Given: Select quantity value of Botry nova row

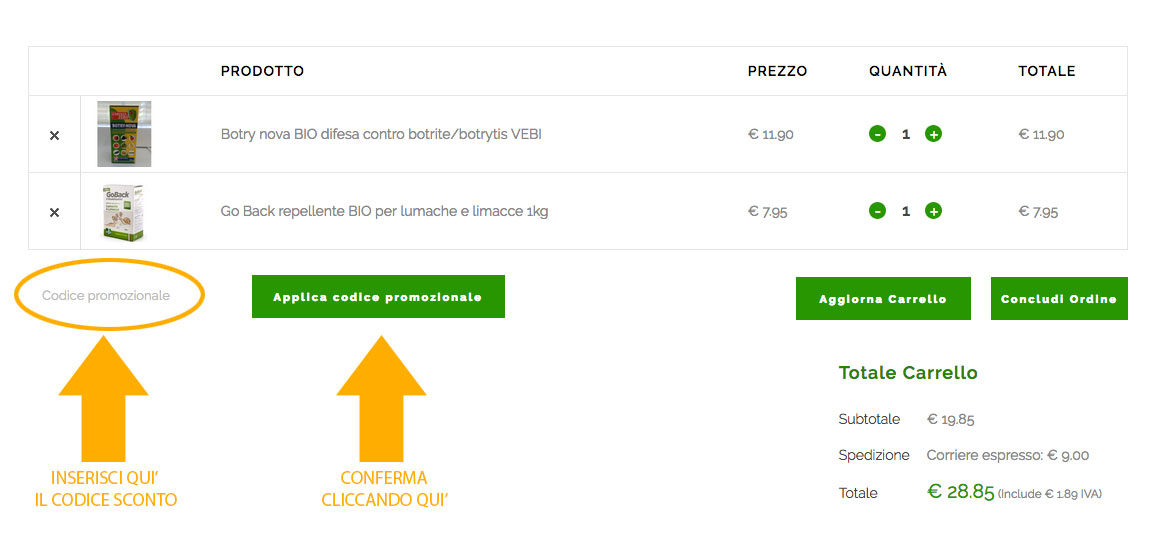Looking at the screenshot, I should pos(906,134).
